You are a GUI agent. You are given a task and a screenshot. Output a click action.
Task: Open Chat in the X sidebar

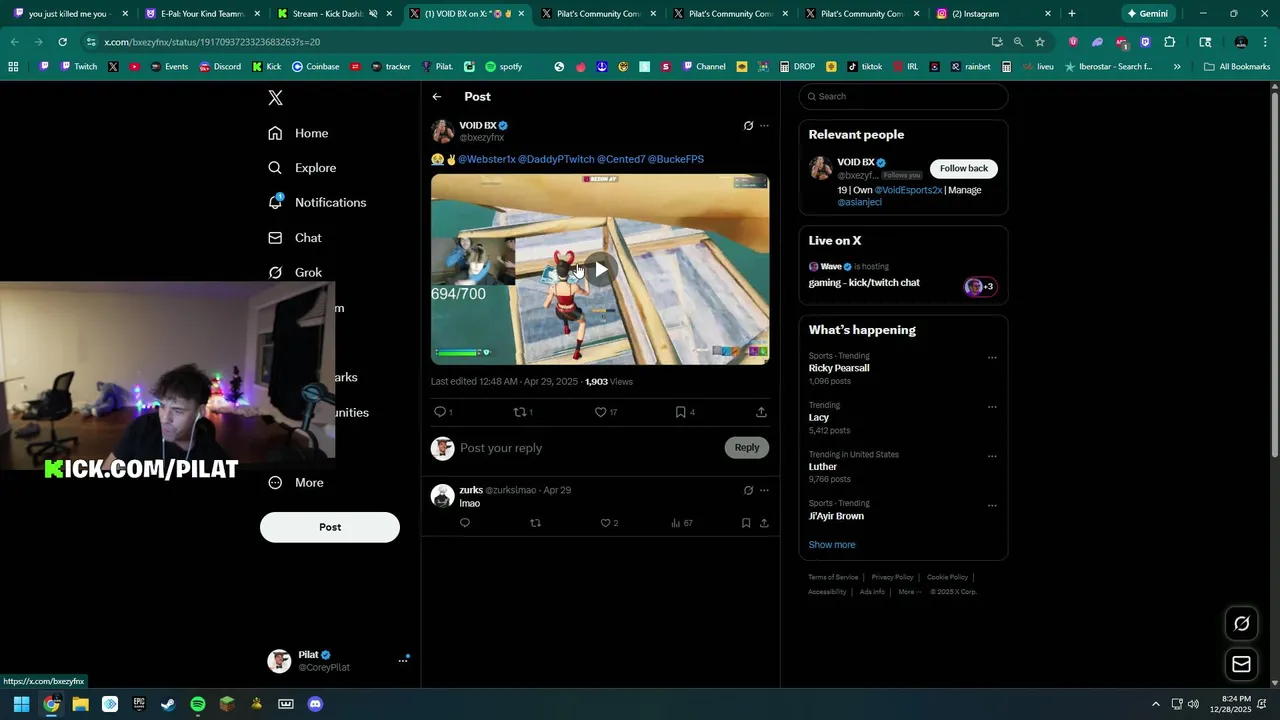pos(295,238)
